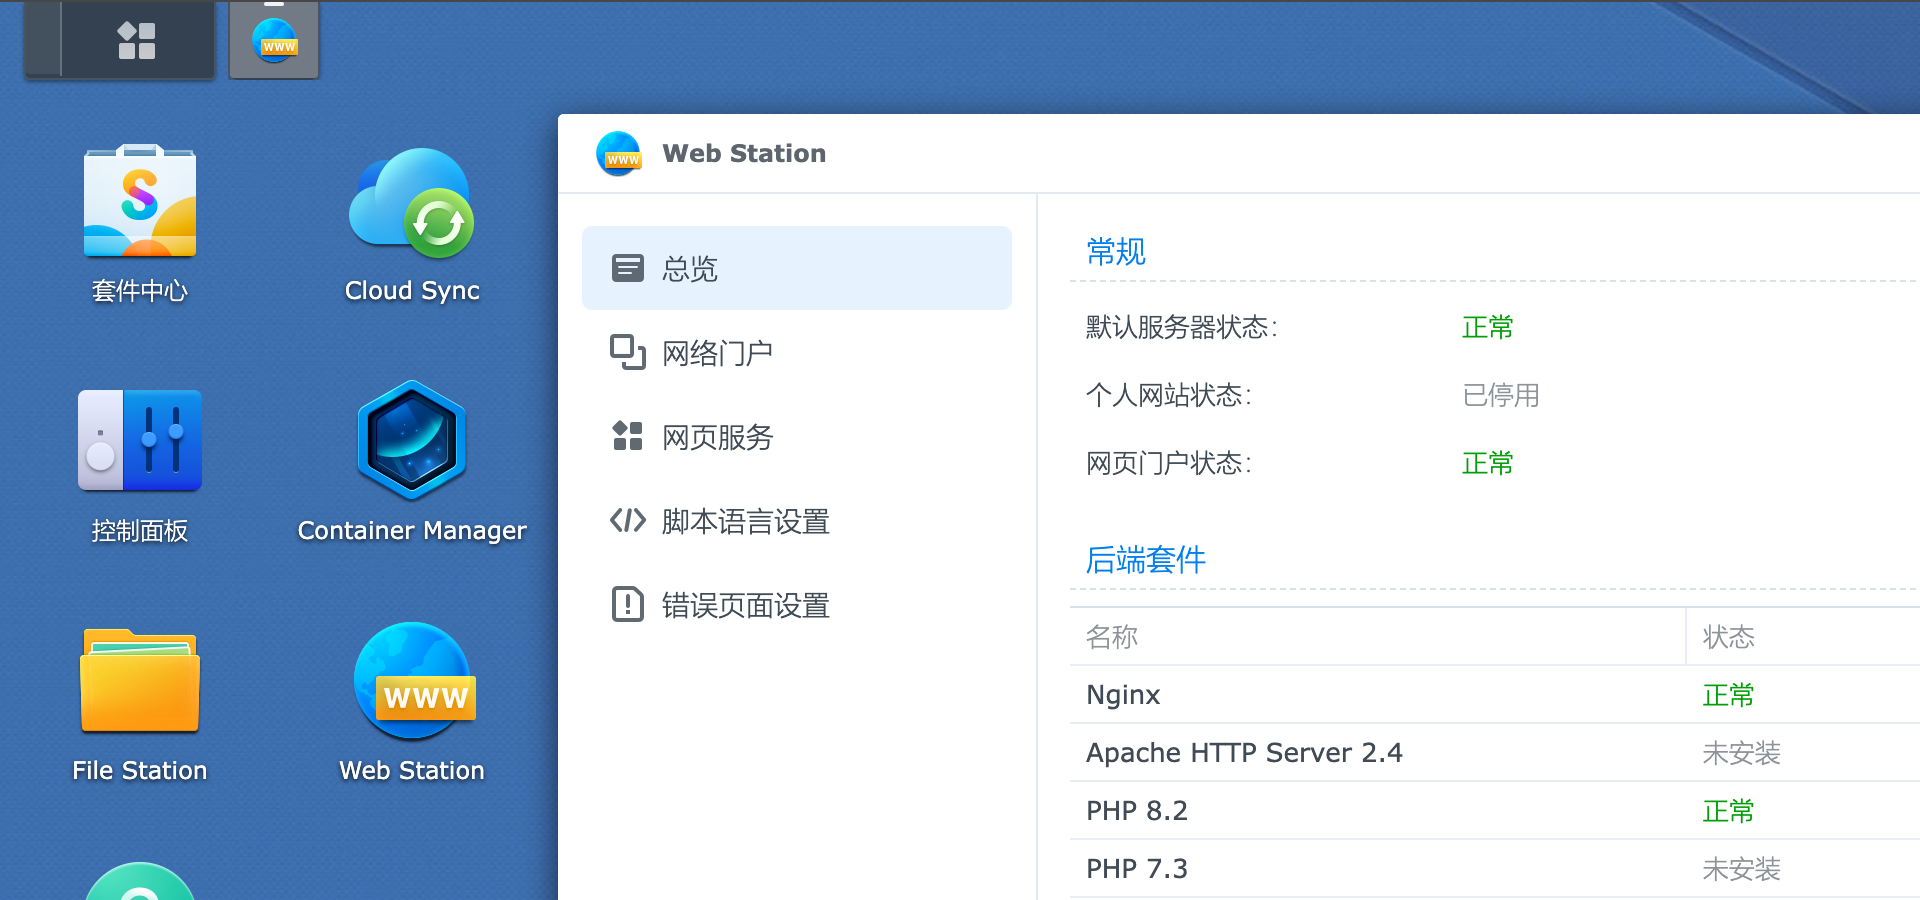Switch to the 网页服务 tab
Image resolution: width=1920 pixels, height=900 pixels.
pos(715,437)
